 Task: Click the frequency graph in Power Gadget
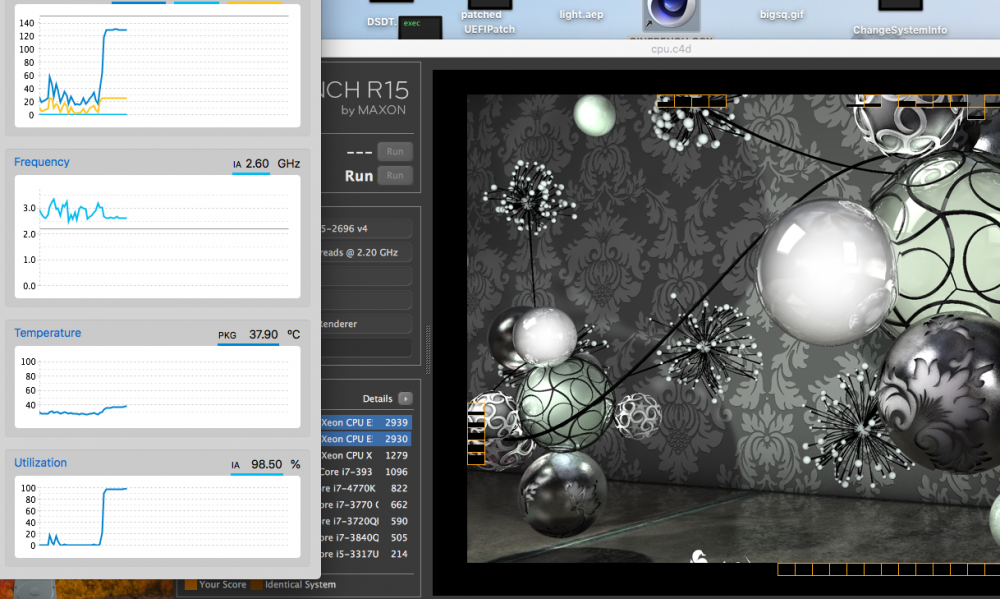pos(158,237)
